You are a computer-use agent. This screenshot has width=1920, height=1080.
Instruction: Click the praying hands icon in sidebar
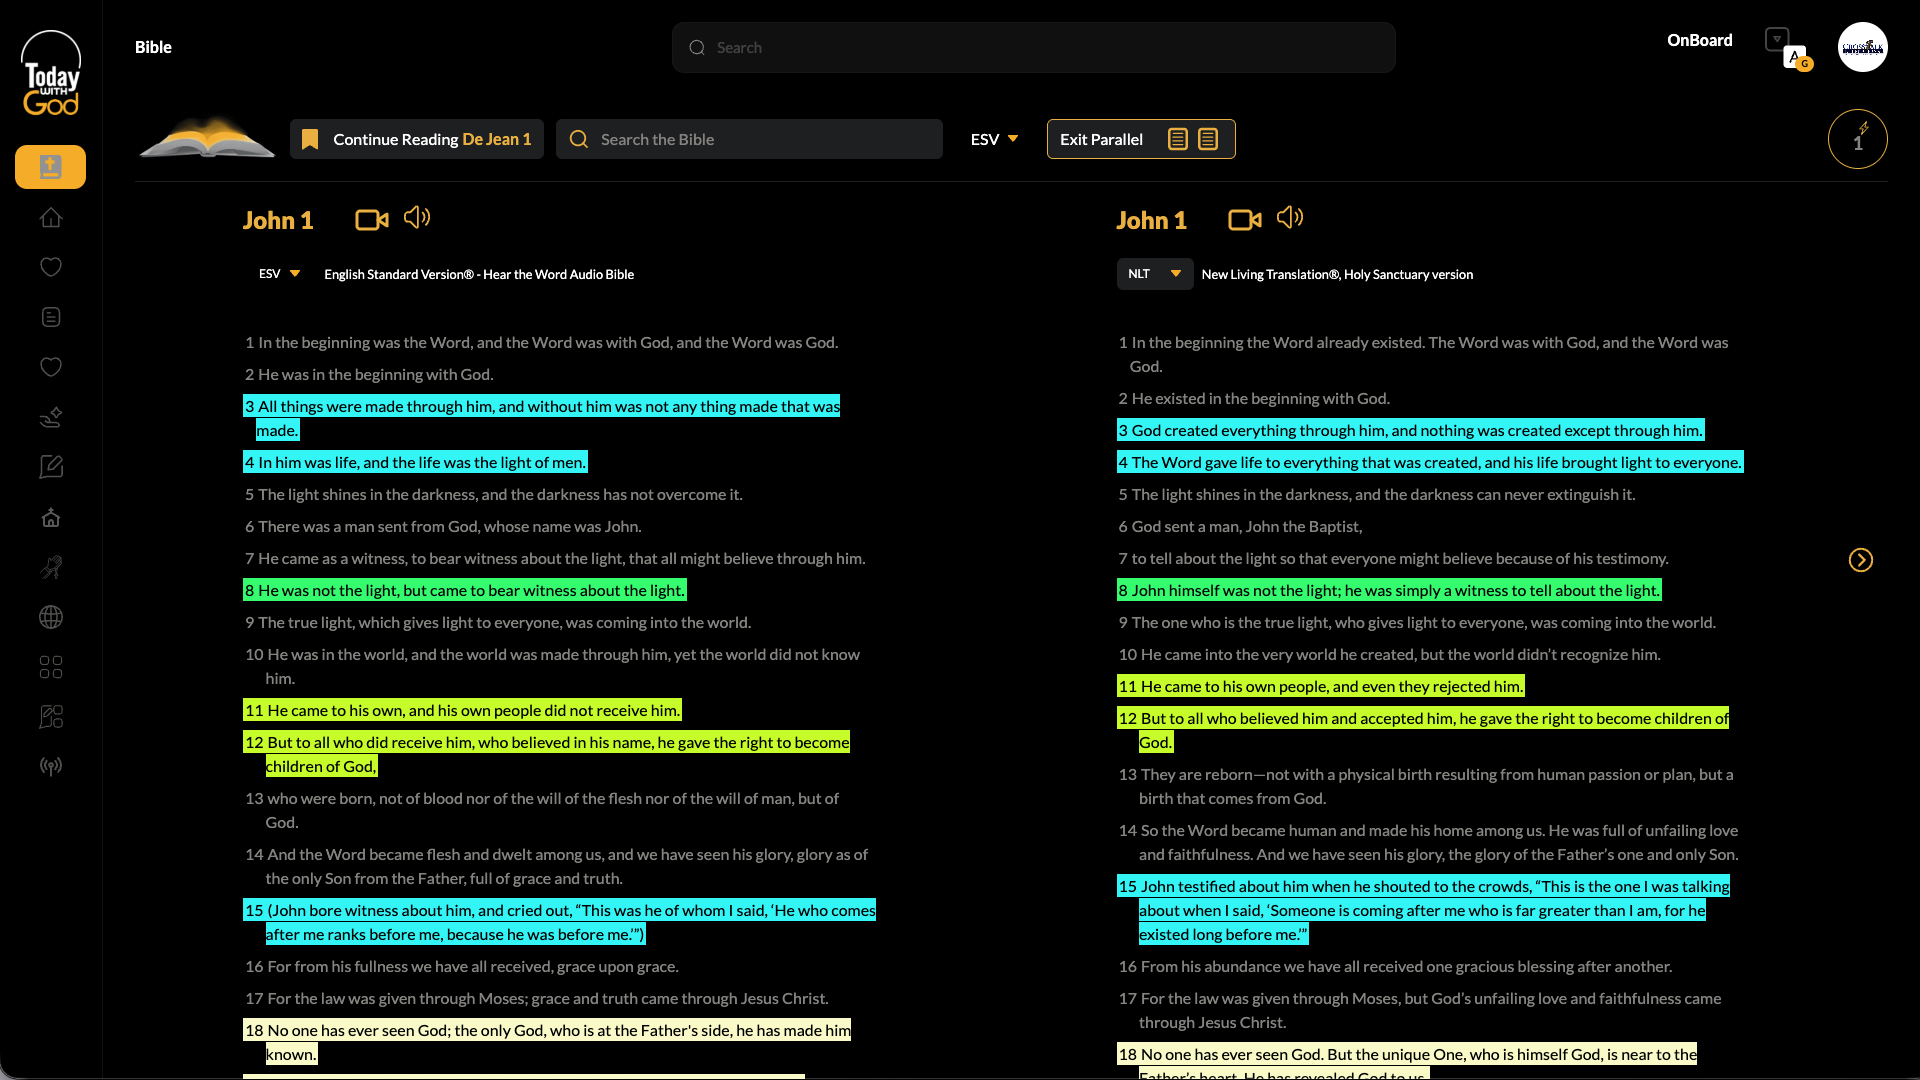tap(51, 567)
